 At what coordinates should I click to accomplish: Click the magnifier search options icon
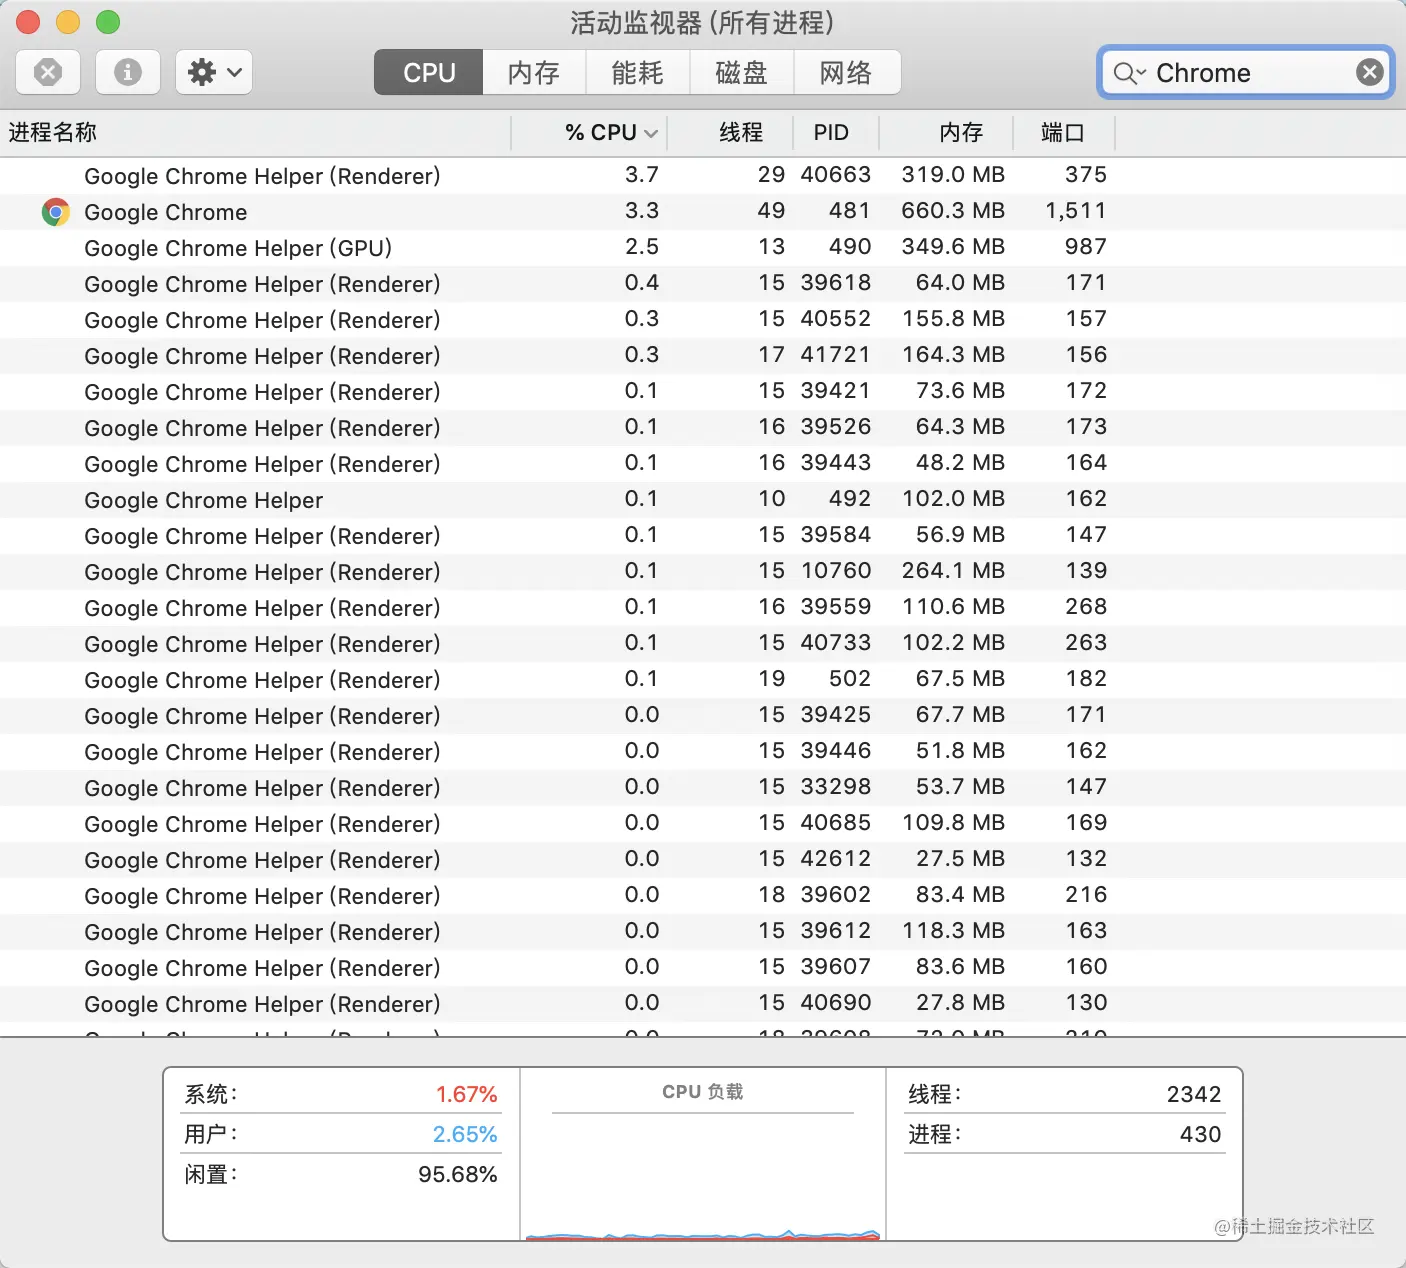pyautogui.click(x=1129, y=73)
